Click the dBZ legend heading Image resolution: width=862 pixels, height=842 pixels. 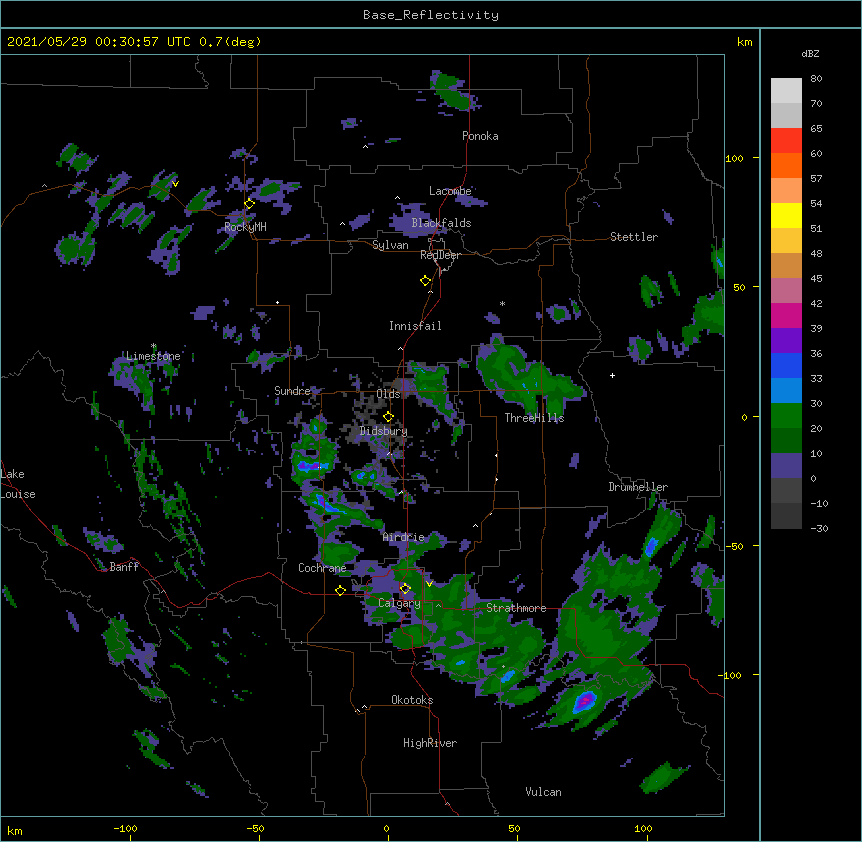click(810, 54)
